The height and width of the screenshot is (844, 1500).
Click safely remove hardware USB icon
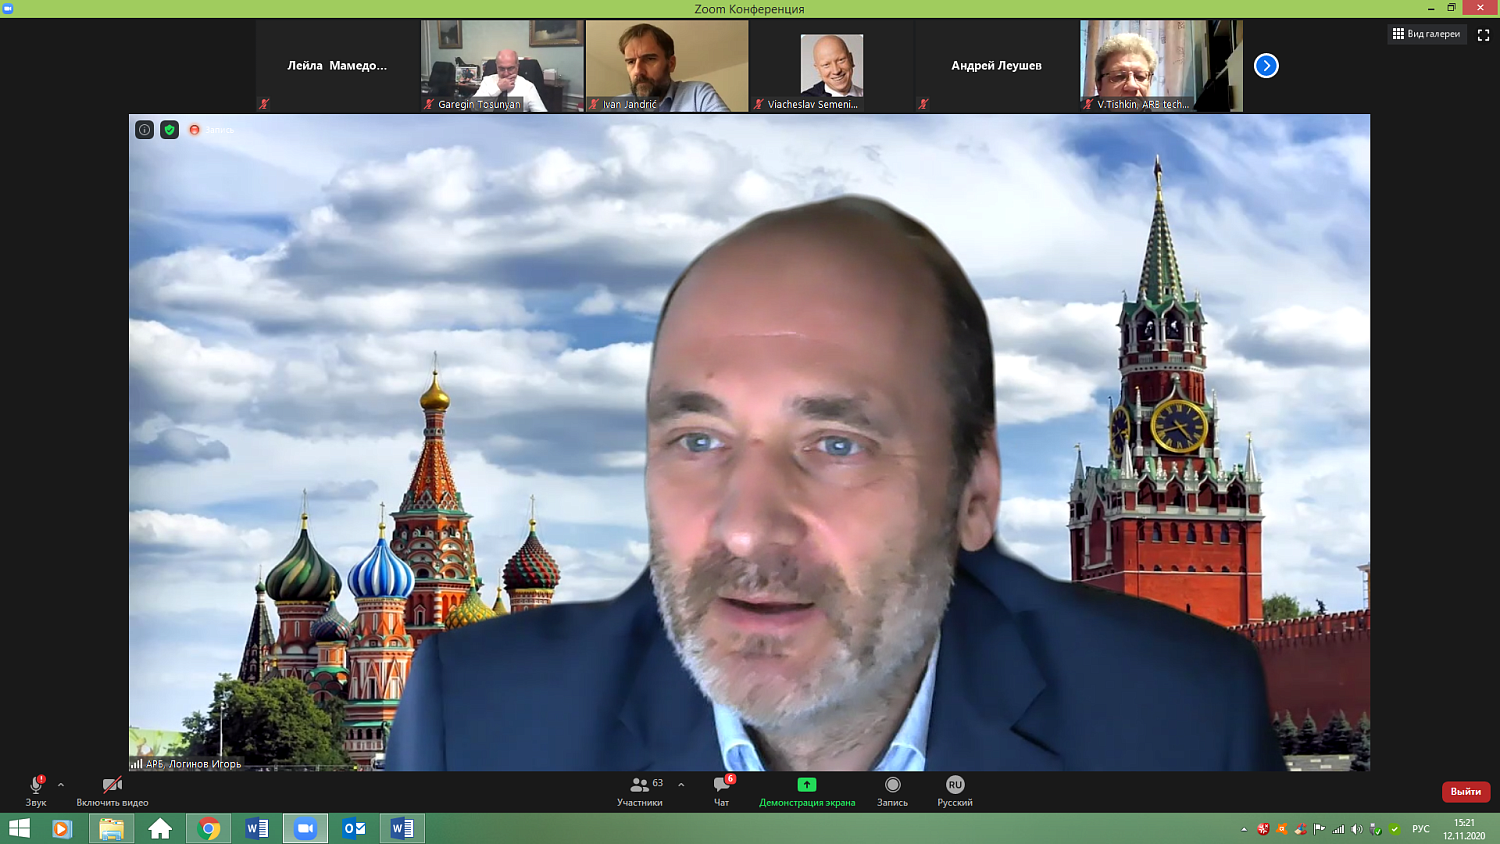[1376, 829]
